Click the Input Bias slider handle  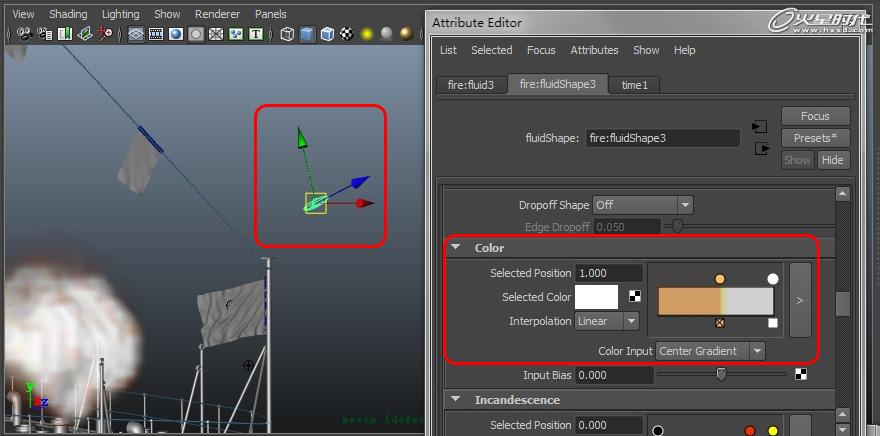pos(722,374)
